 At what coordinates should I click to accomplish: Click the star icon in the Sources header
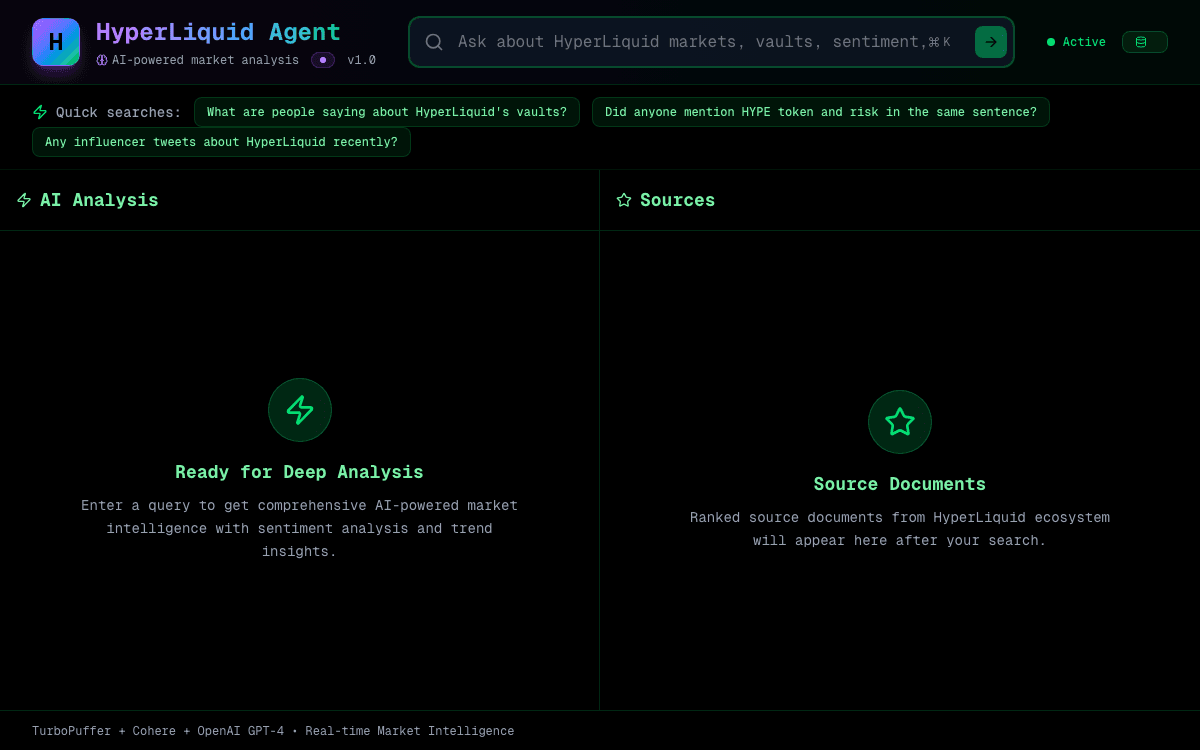click(624, 200)
